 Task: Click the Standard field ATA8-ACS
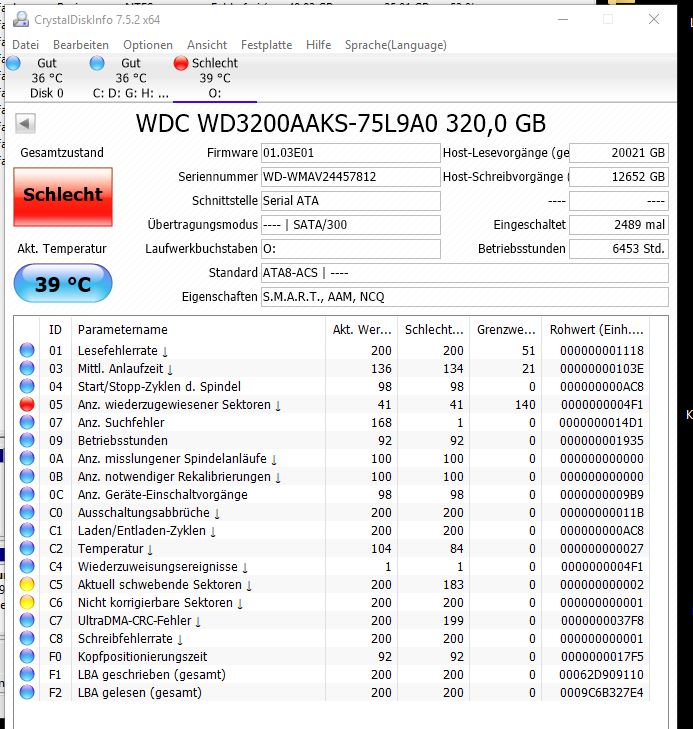click(x=465, y=273)
